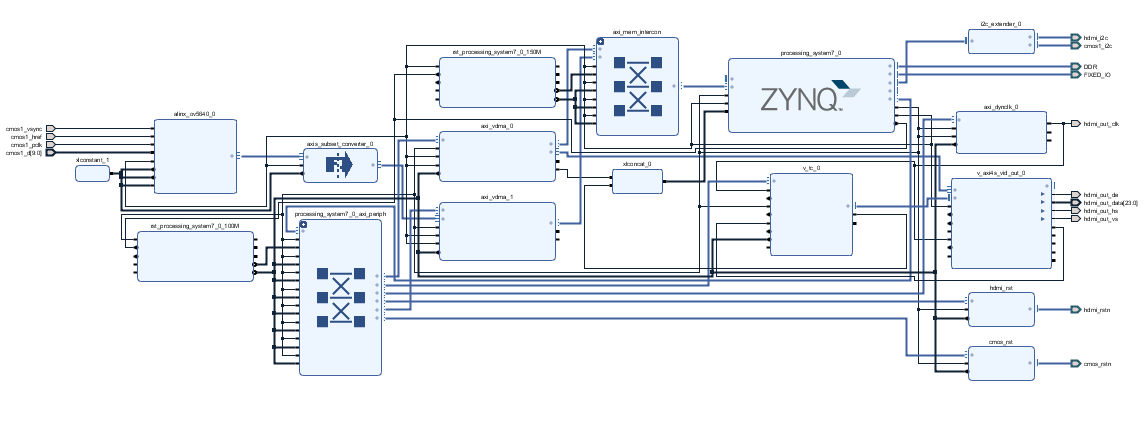Click the xlconcat_0 block
Viewport: 1146px width, 434px height.
(x=637, y=181)
